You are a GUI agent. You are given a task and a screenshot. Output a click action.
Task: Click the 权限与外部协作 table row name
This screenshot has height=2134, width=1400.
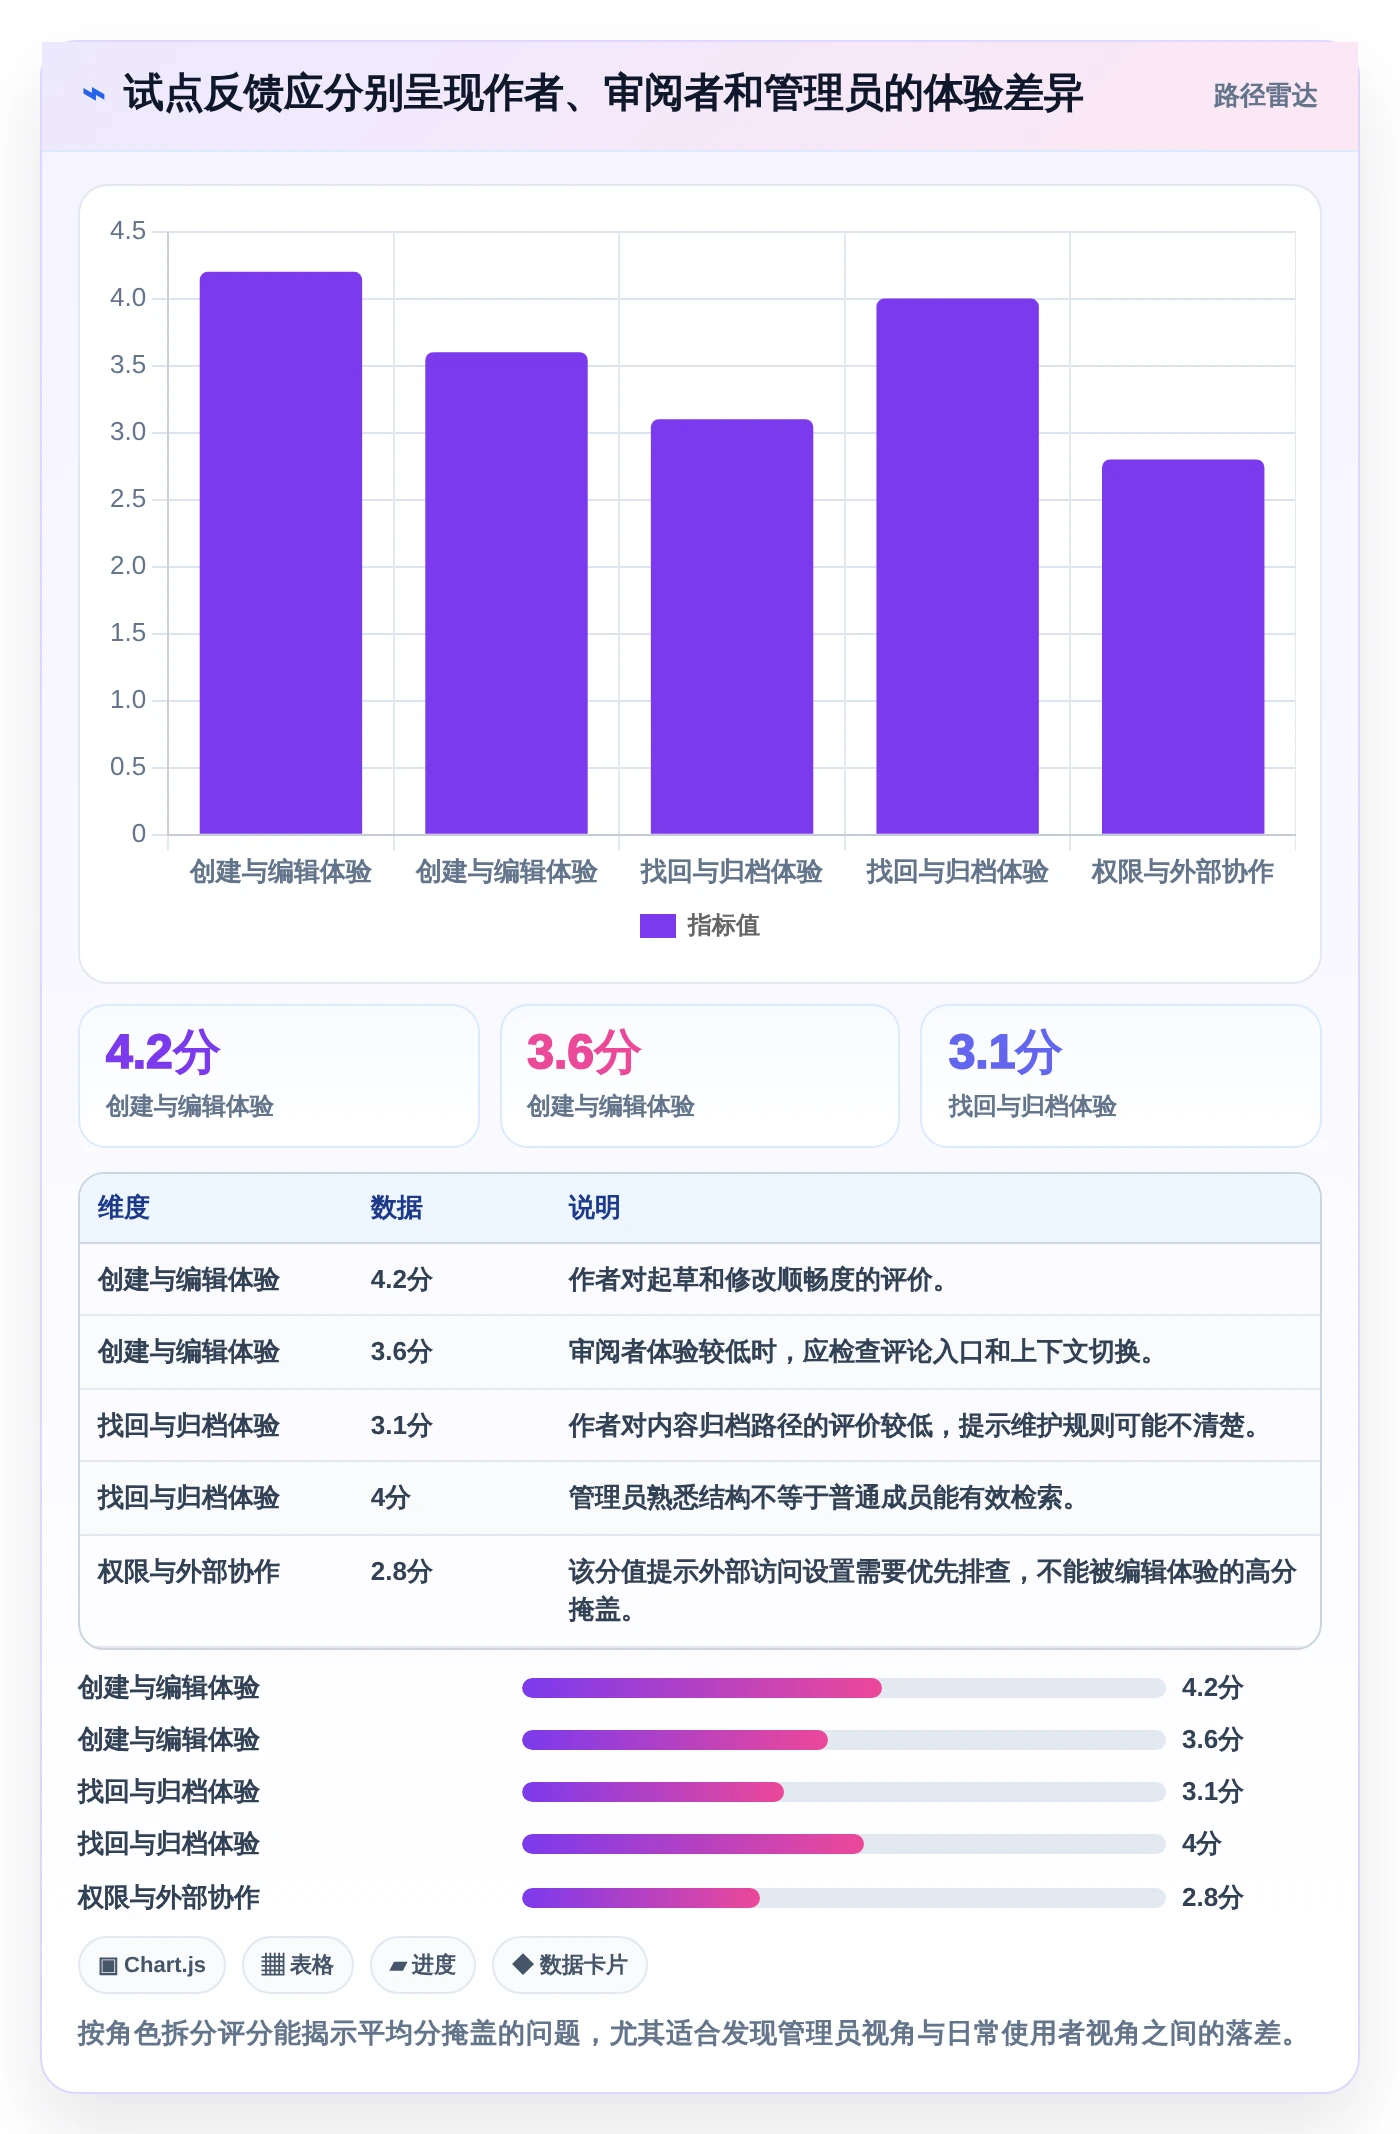point(189,1572)
